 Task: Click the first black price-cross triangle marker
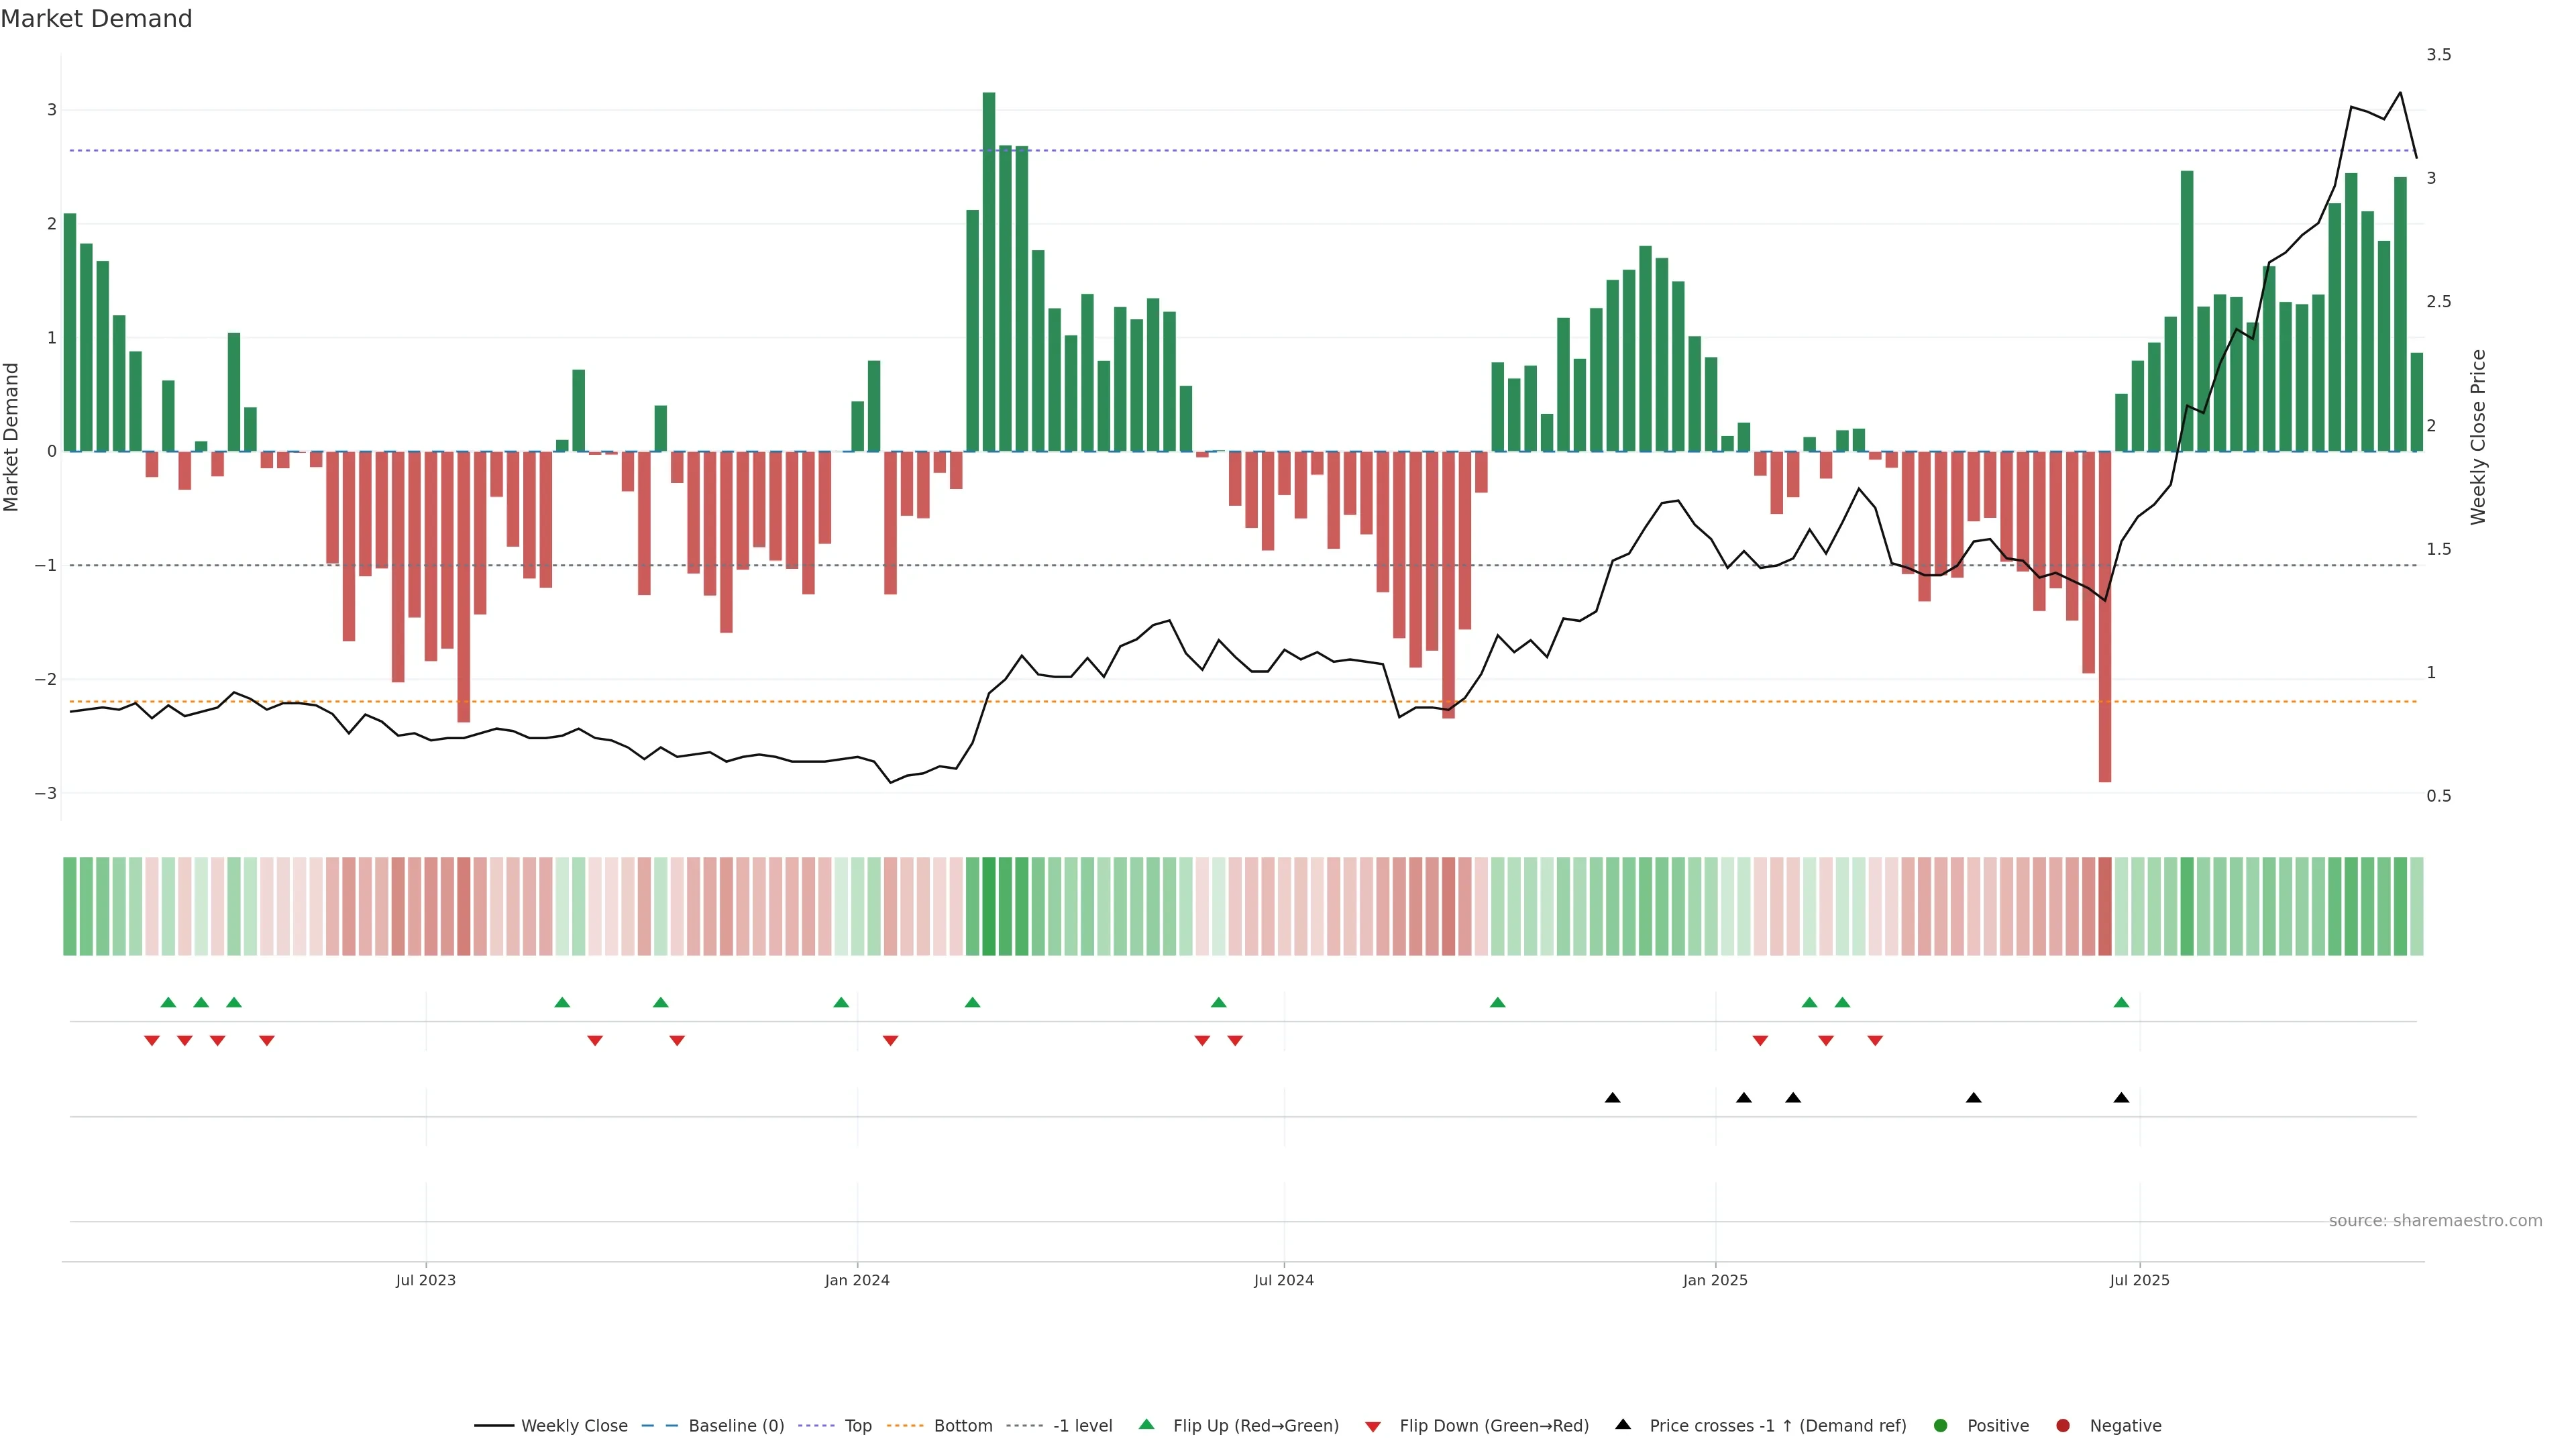(x=1612, y=1098)
